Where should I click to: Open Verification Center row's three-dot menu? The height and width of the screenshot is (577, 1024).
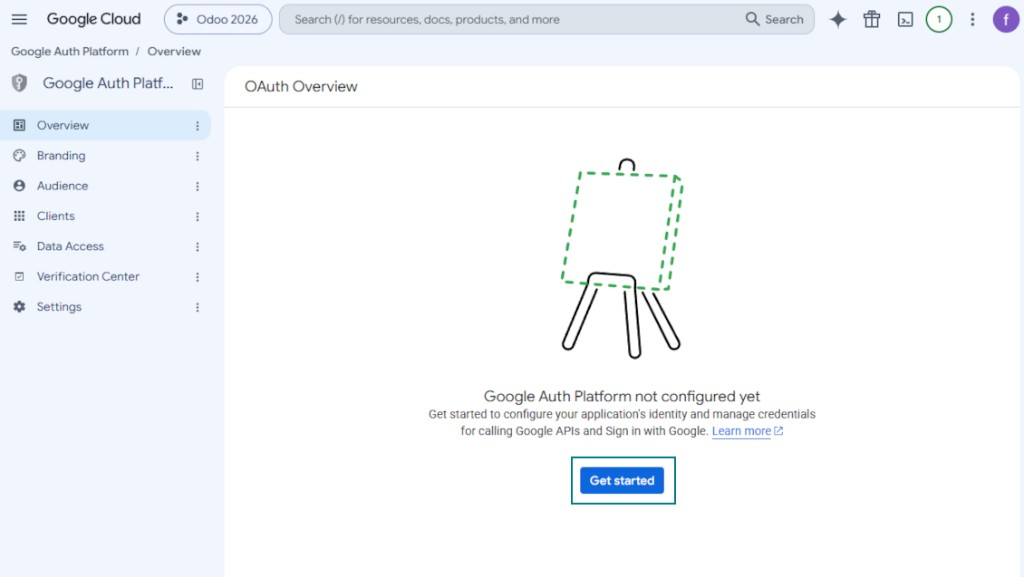coord(197,277)
